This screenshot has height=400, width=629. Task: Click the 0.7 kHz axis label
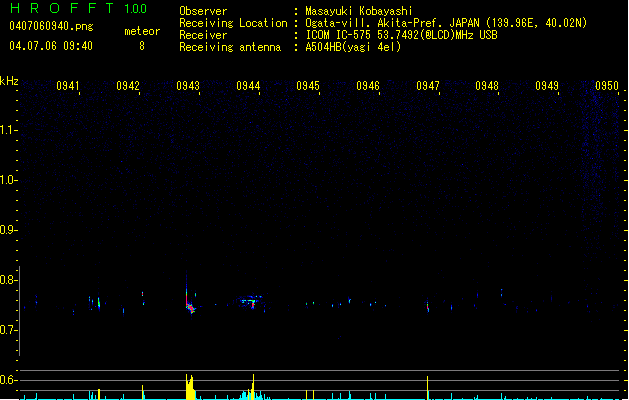[9, 330]
